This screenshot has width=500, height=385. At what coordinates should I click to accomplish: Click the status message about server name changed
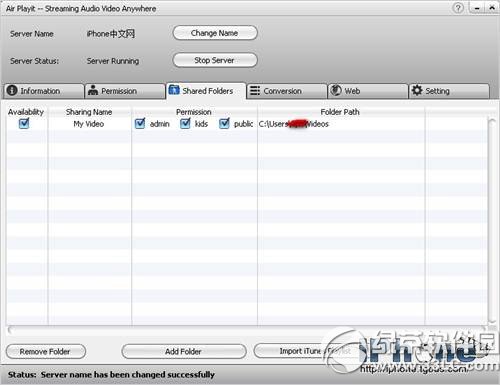128,375
